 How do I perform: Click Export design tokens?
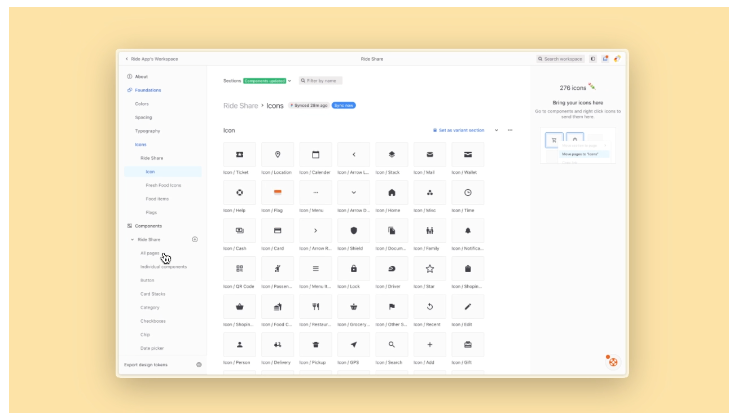pos(146,365)
